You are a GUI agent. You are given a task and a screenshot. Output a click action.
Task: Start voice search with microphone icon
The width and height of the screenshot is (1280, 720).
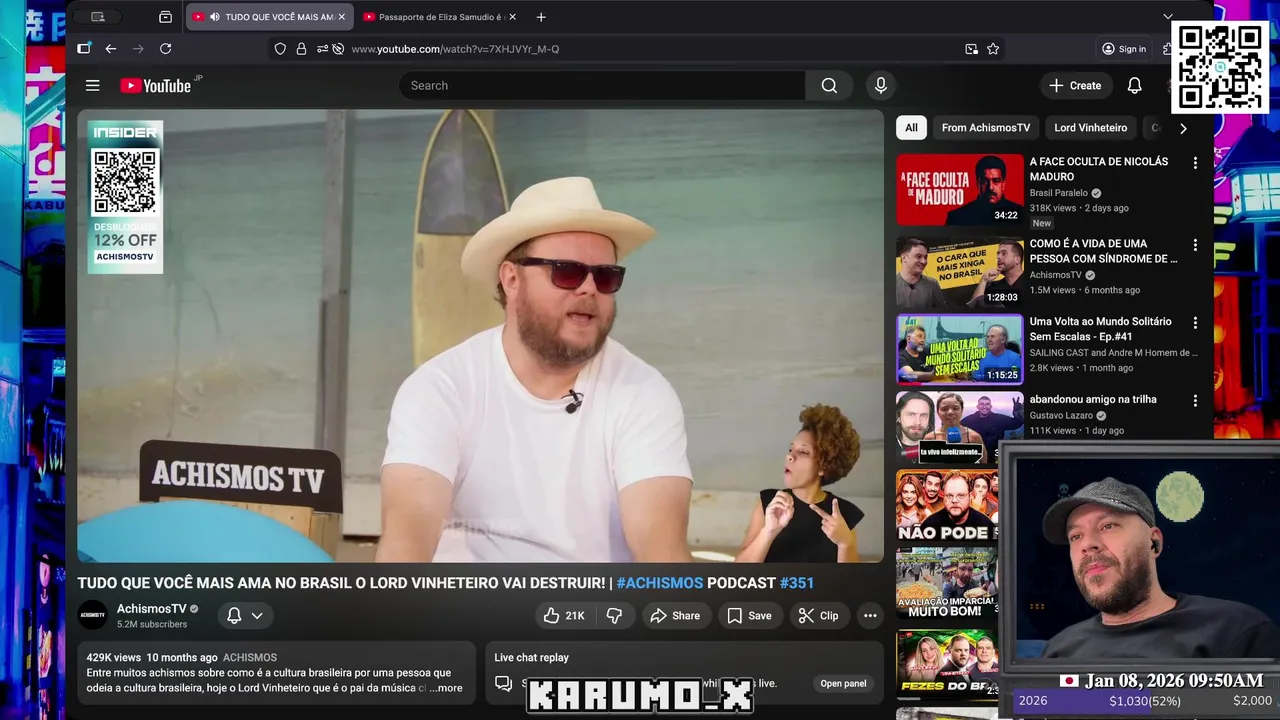pos(880,86)
